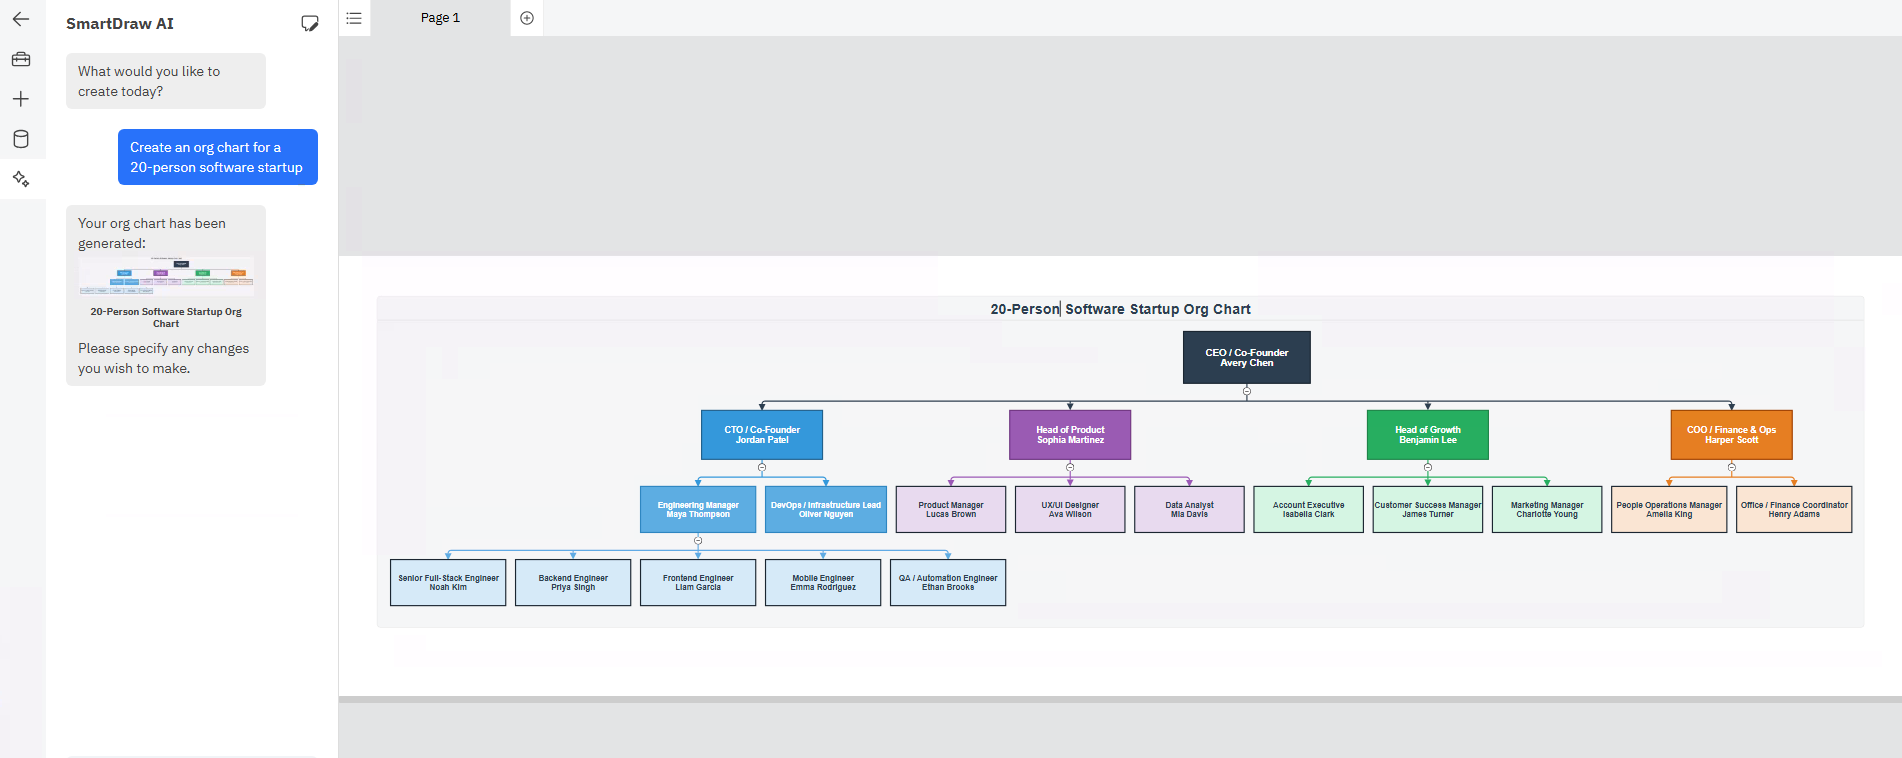Select QA Automation Engineer Ethan Brooks box
This screenshot has height=758, width=1902.
click(x=948, y=582)
